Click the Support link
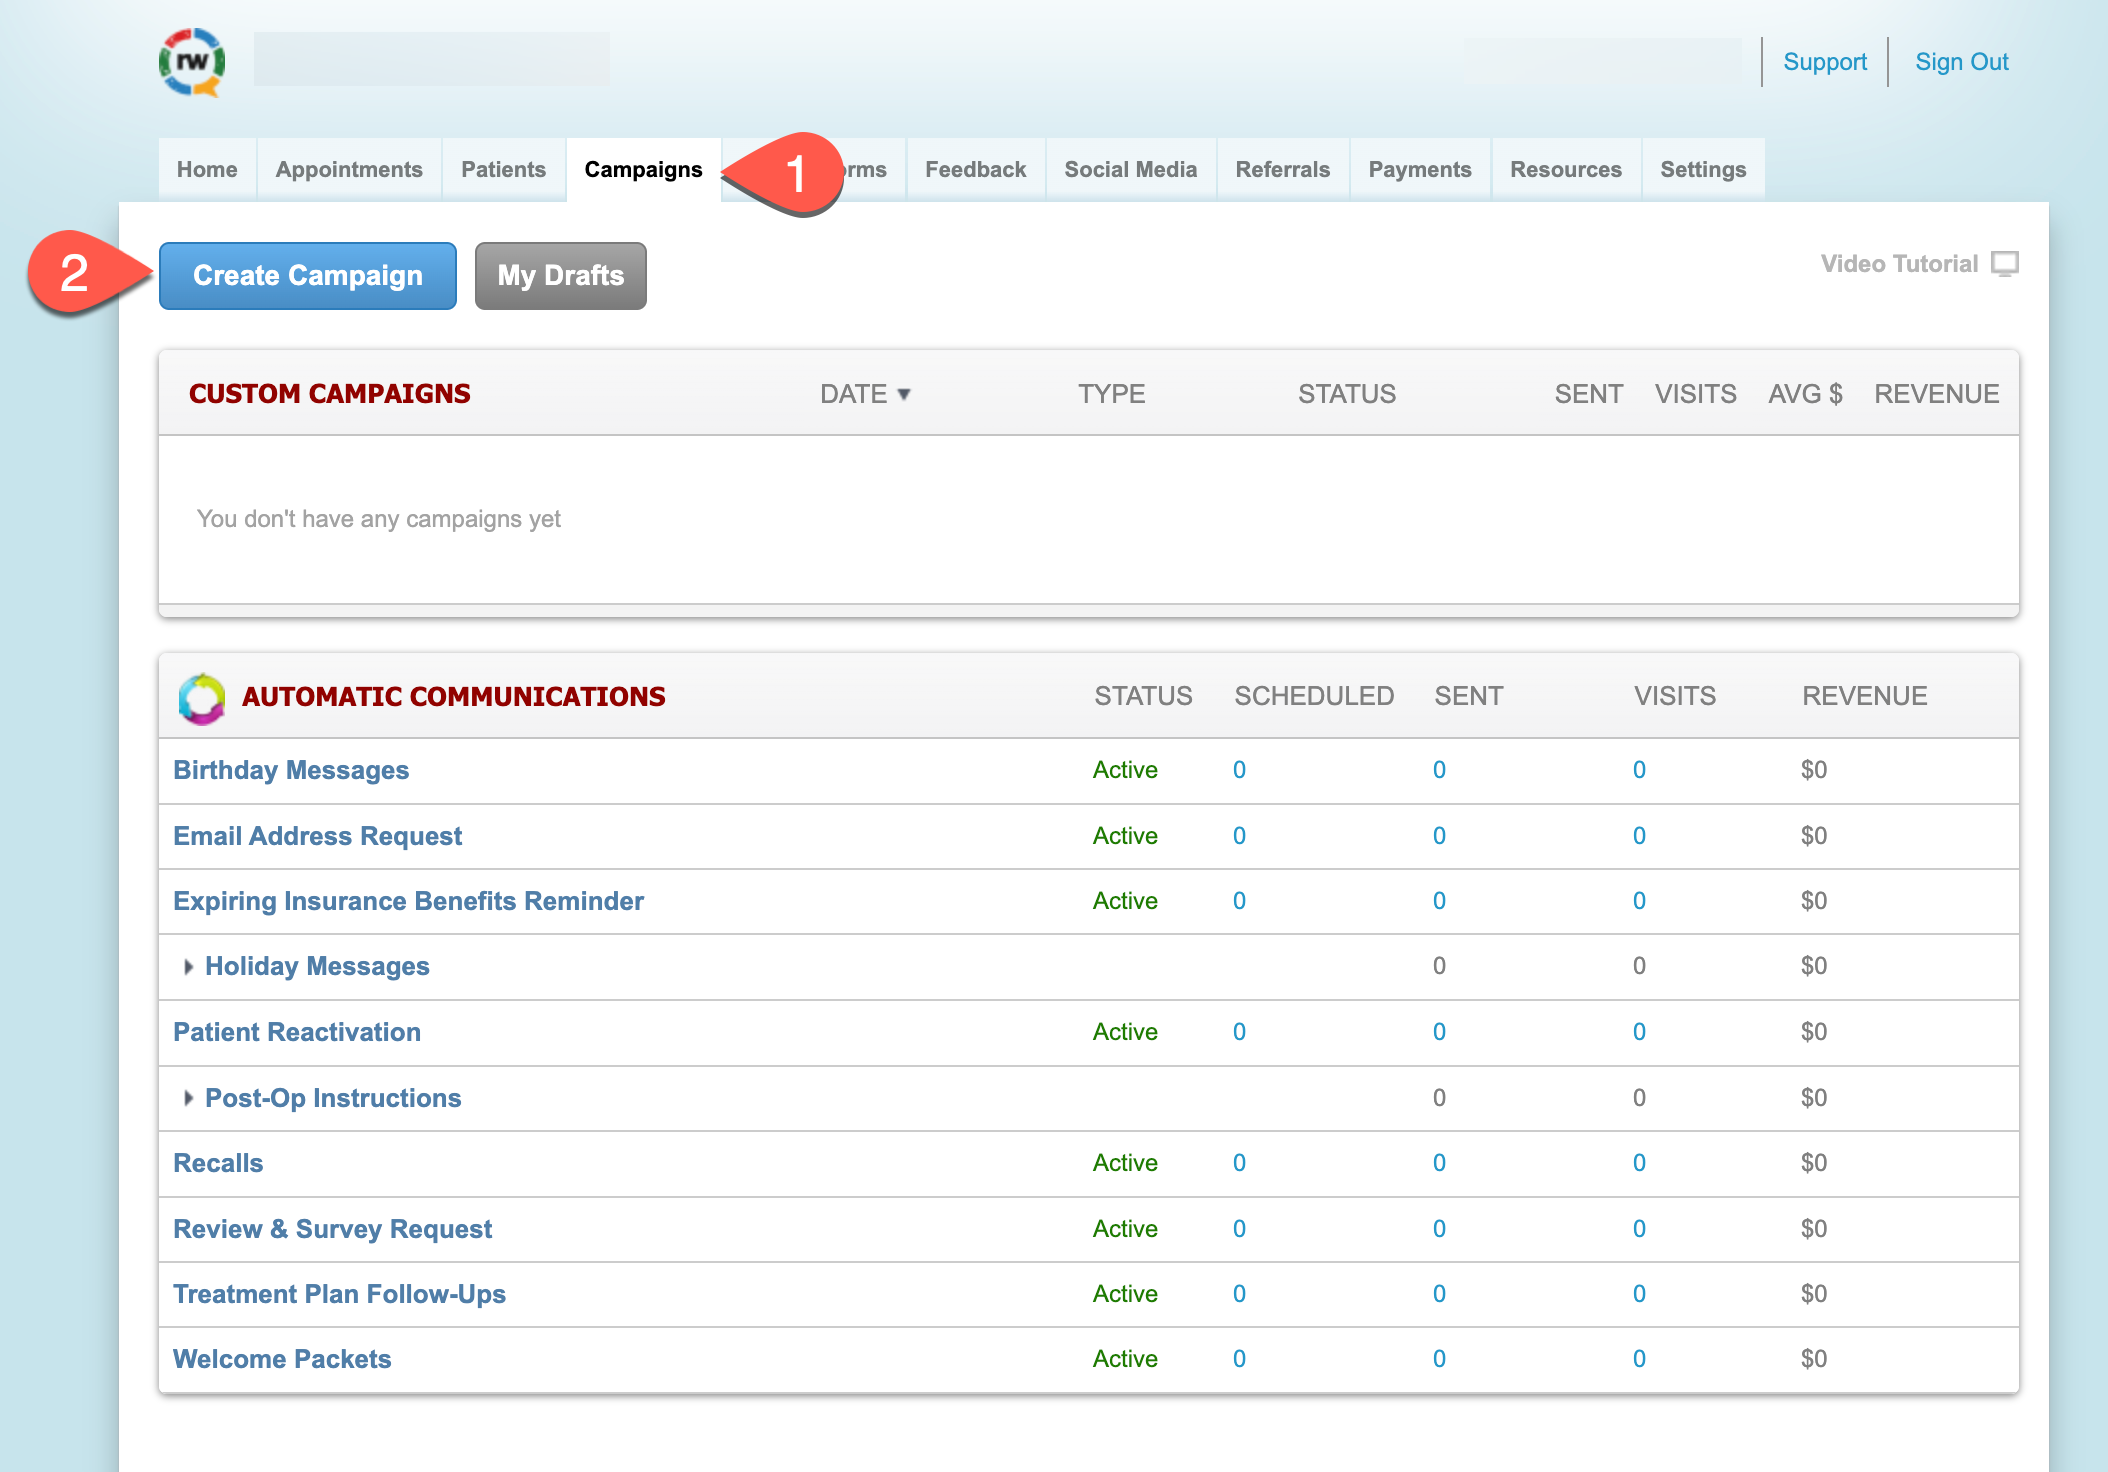Image resolution: width=2108 pixels, height=1472 pixels. pos(1824,62)
